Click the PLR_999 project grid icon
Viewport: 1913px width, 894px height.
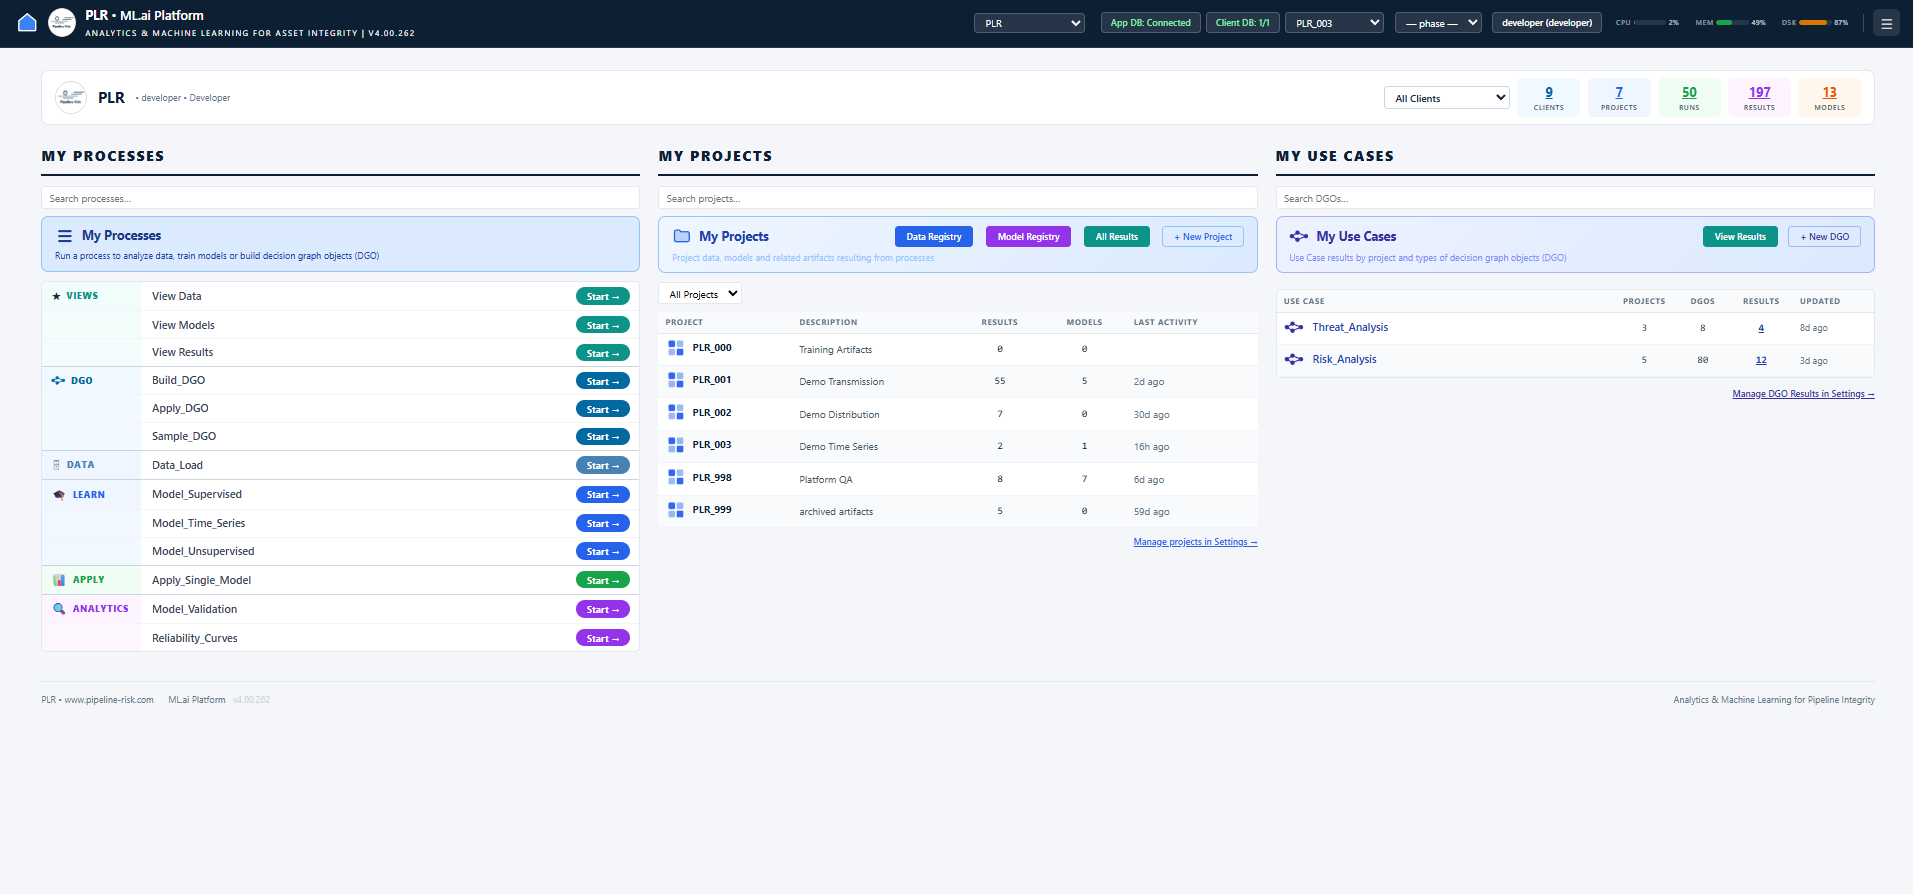pyautogui.click(x=676, y=510)
